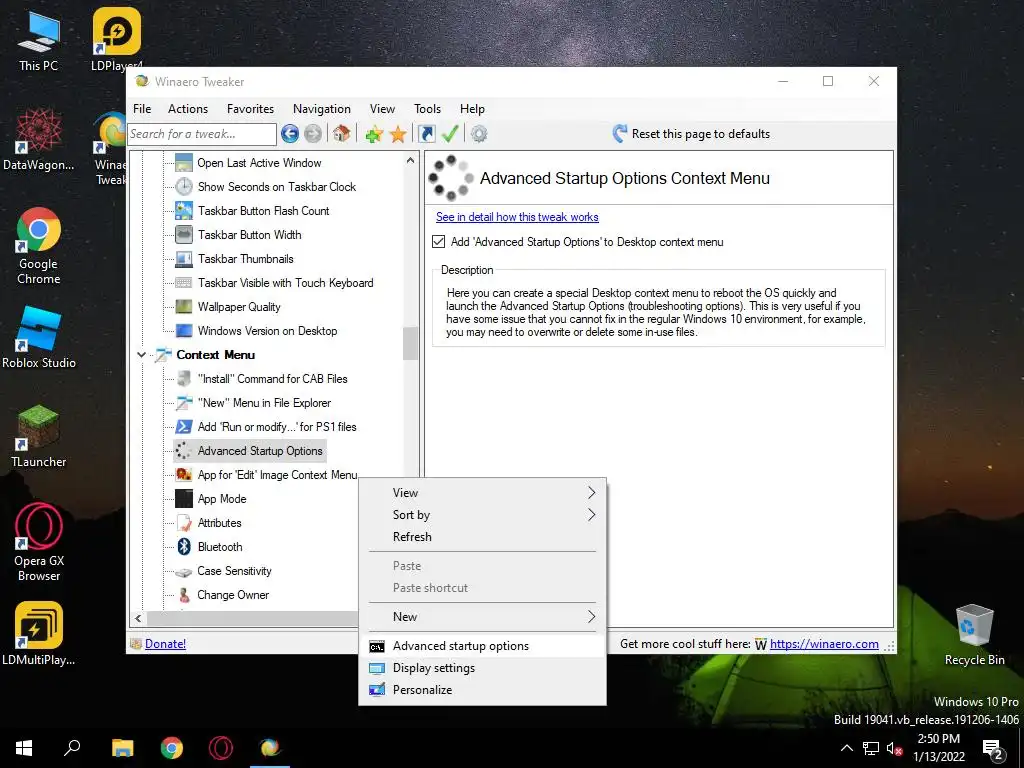Open the Navigation menu
The width and height of the screenshot is (1024, 768).
click(321, 109)
